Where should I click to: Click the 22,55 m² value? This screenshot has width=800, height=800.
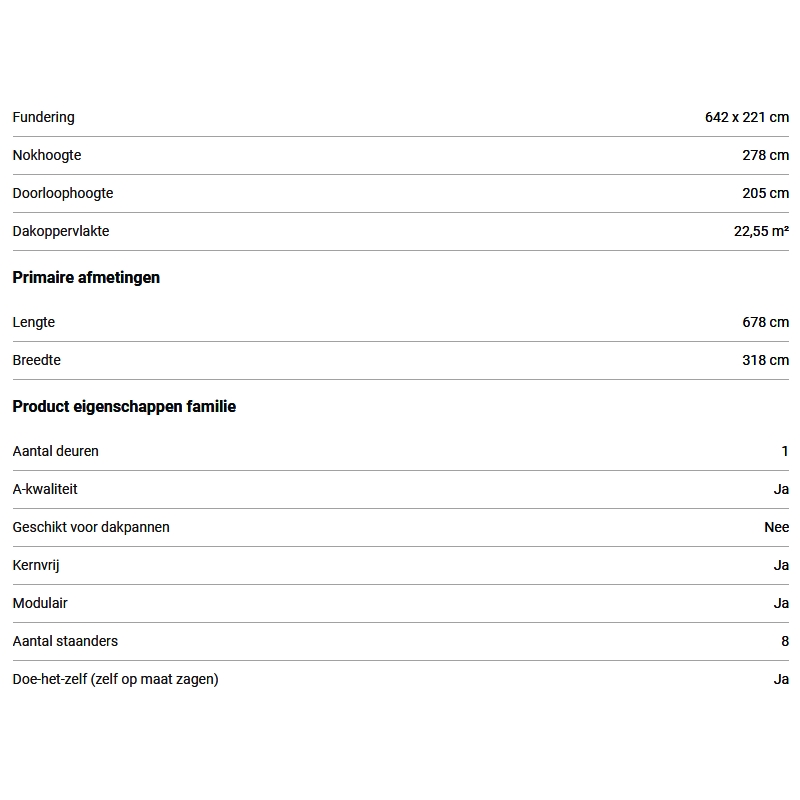pos(761,231)
